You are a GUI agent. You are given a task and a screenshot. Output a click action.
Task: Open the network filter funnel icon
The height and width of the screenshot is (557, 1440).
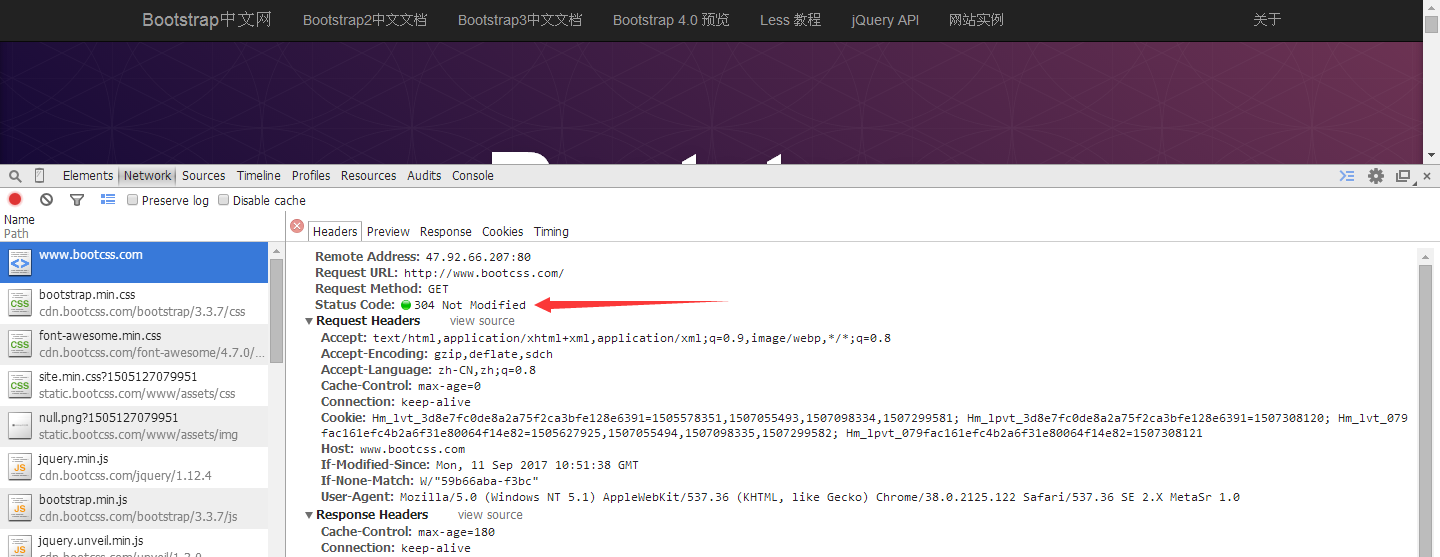[x=77, y=200]
